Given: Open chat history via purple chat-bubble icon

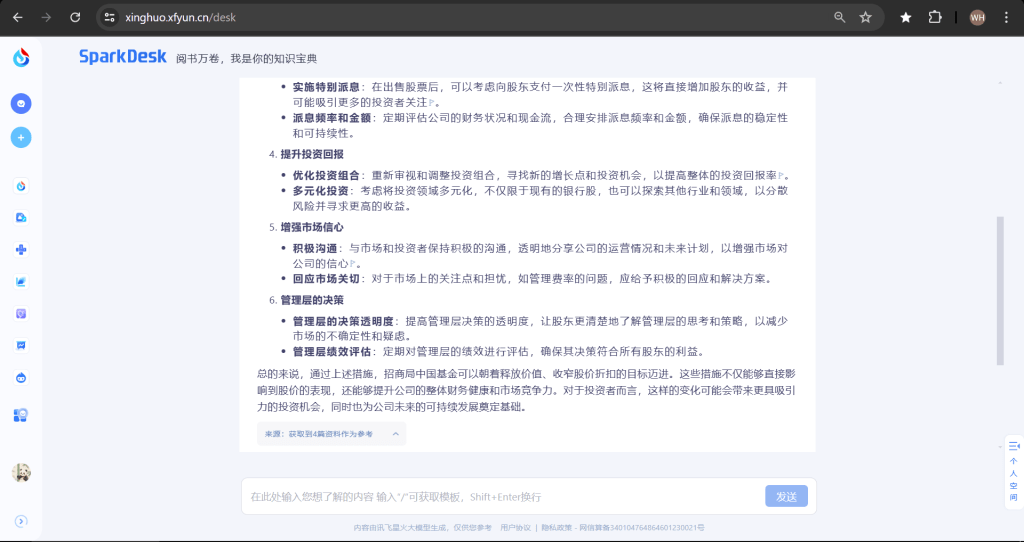Looking at the screenshot, I should [x=21, y=103].
